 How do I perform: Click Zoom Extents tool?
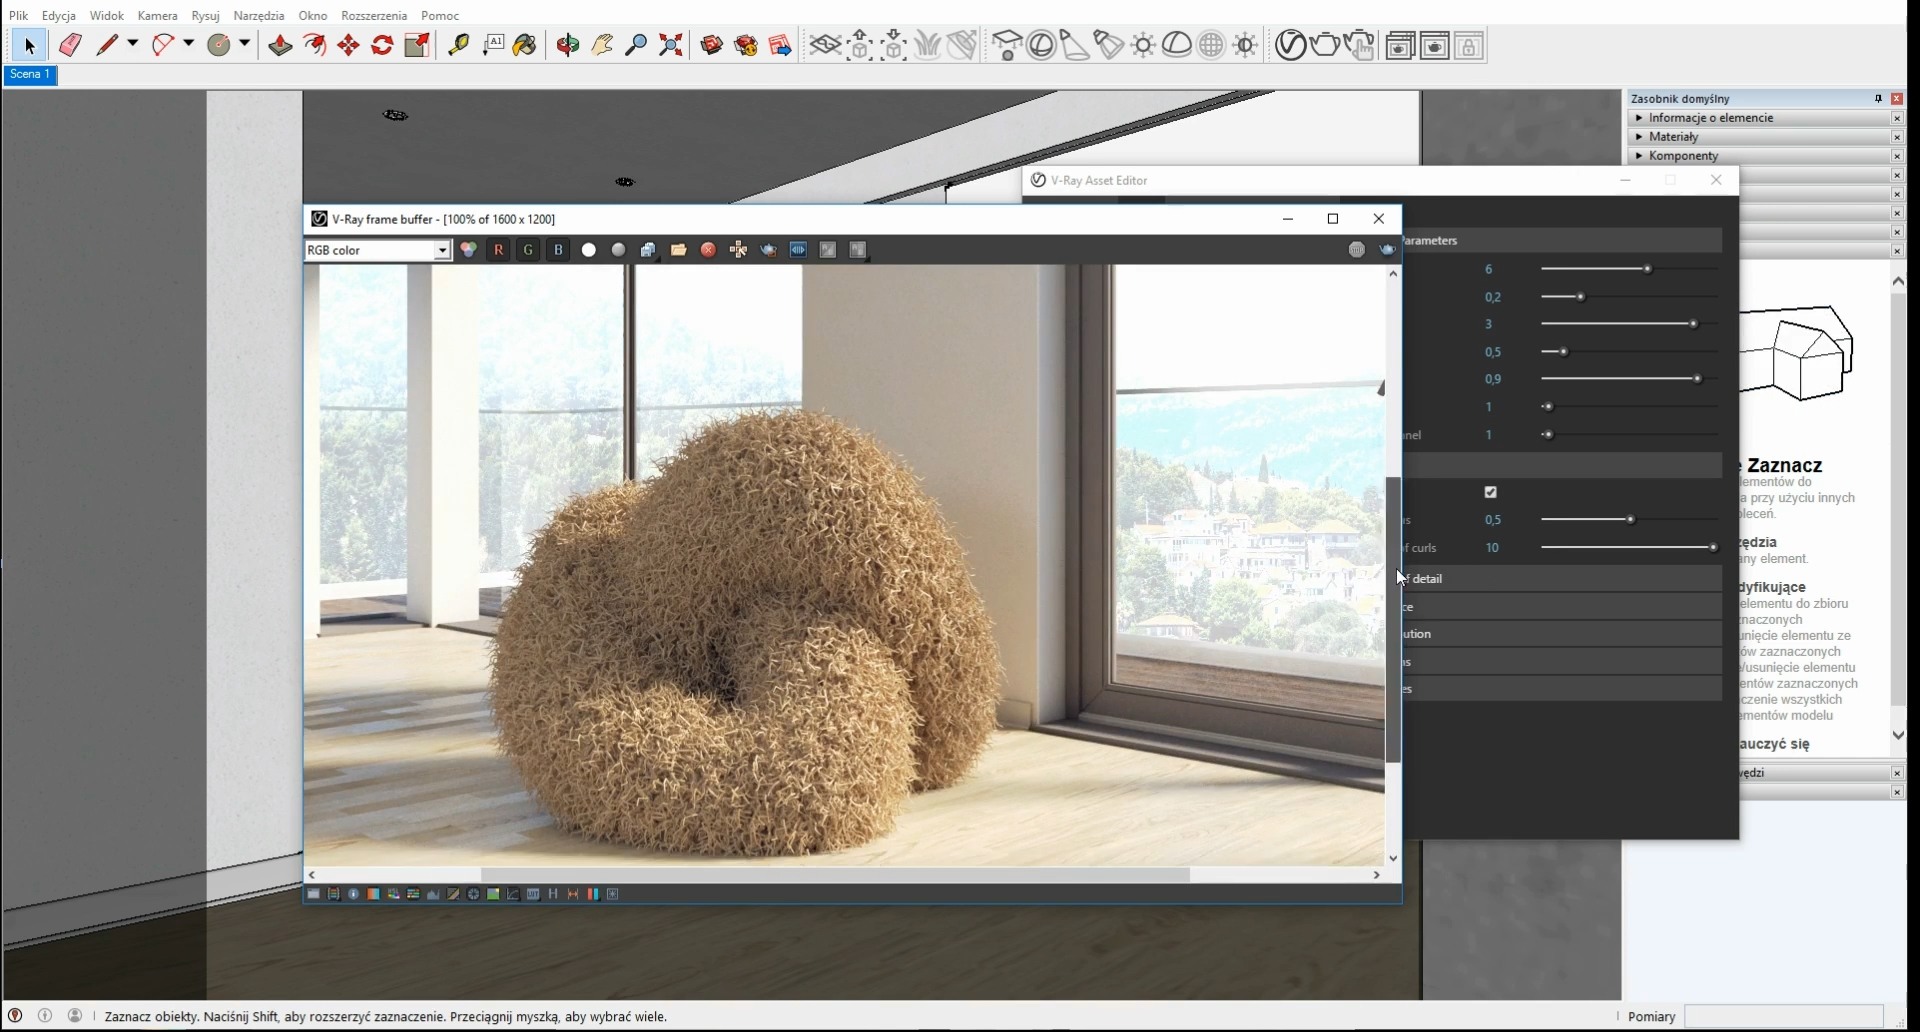point(671,45)
